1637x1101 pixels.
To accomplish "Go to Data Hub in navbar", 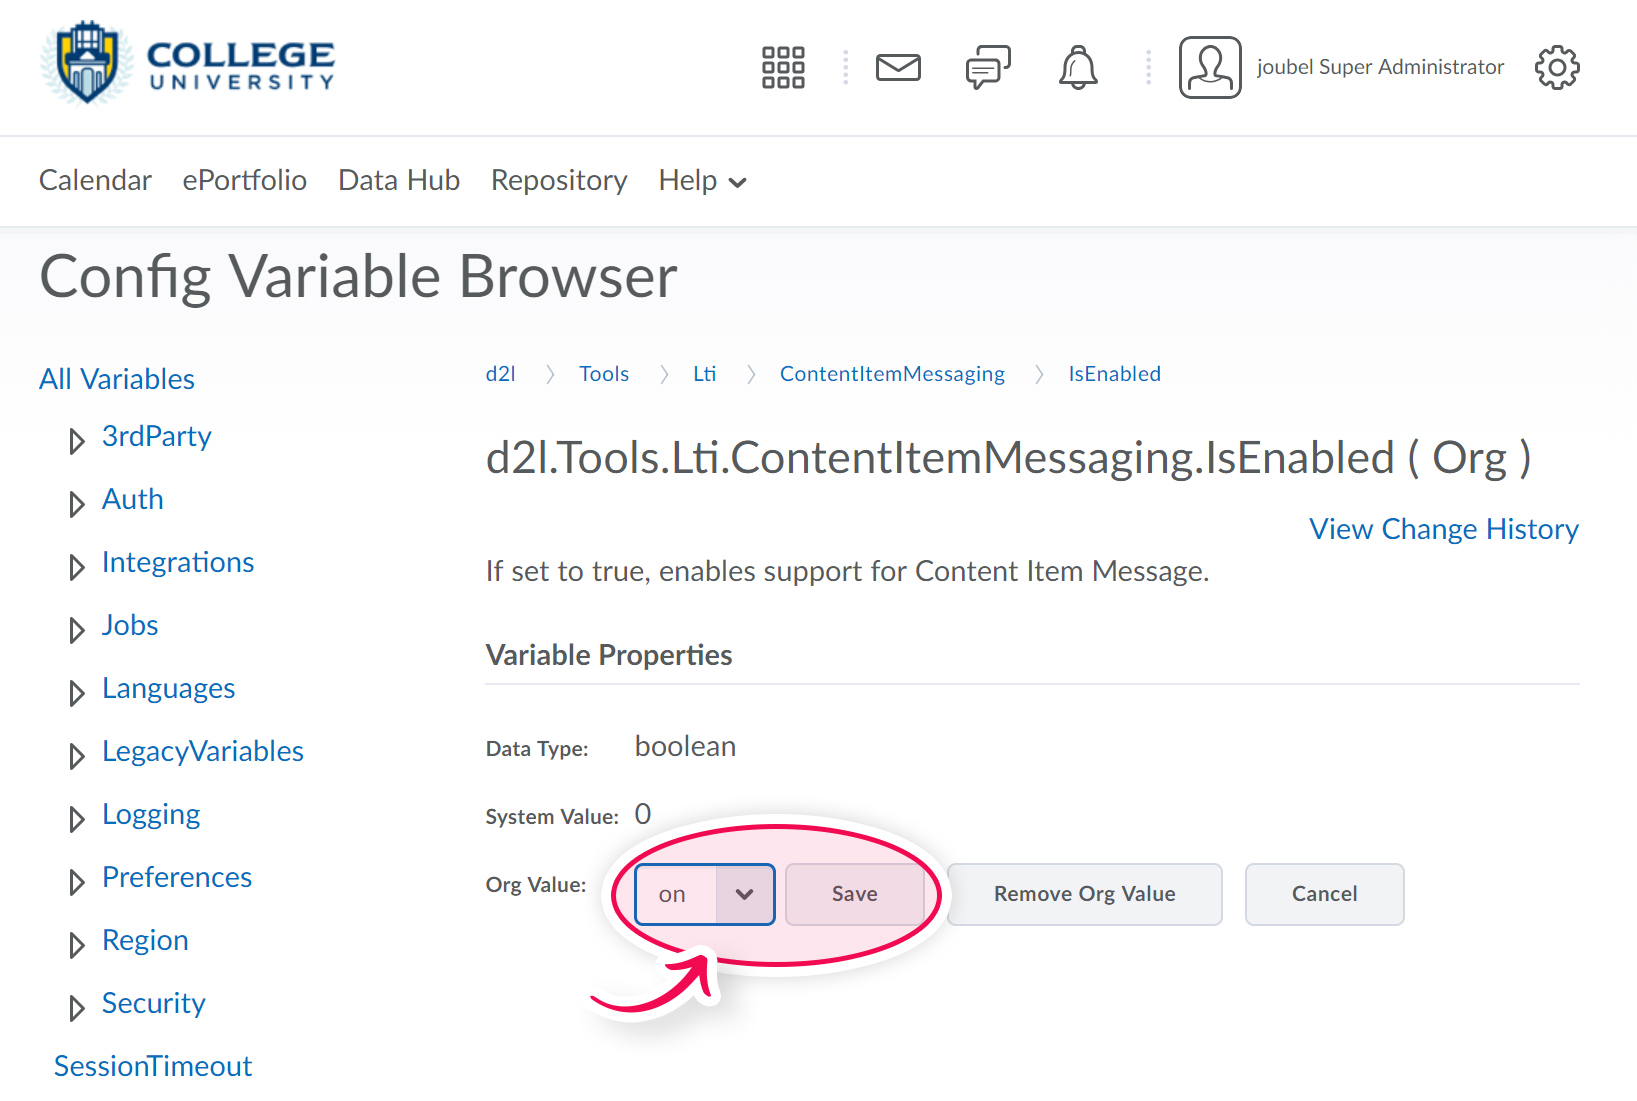I will [x=399, y=181].
